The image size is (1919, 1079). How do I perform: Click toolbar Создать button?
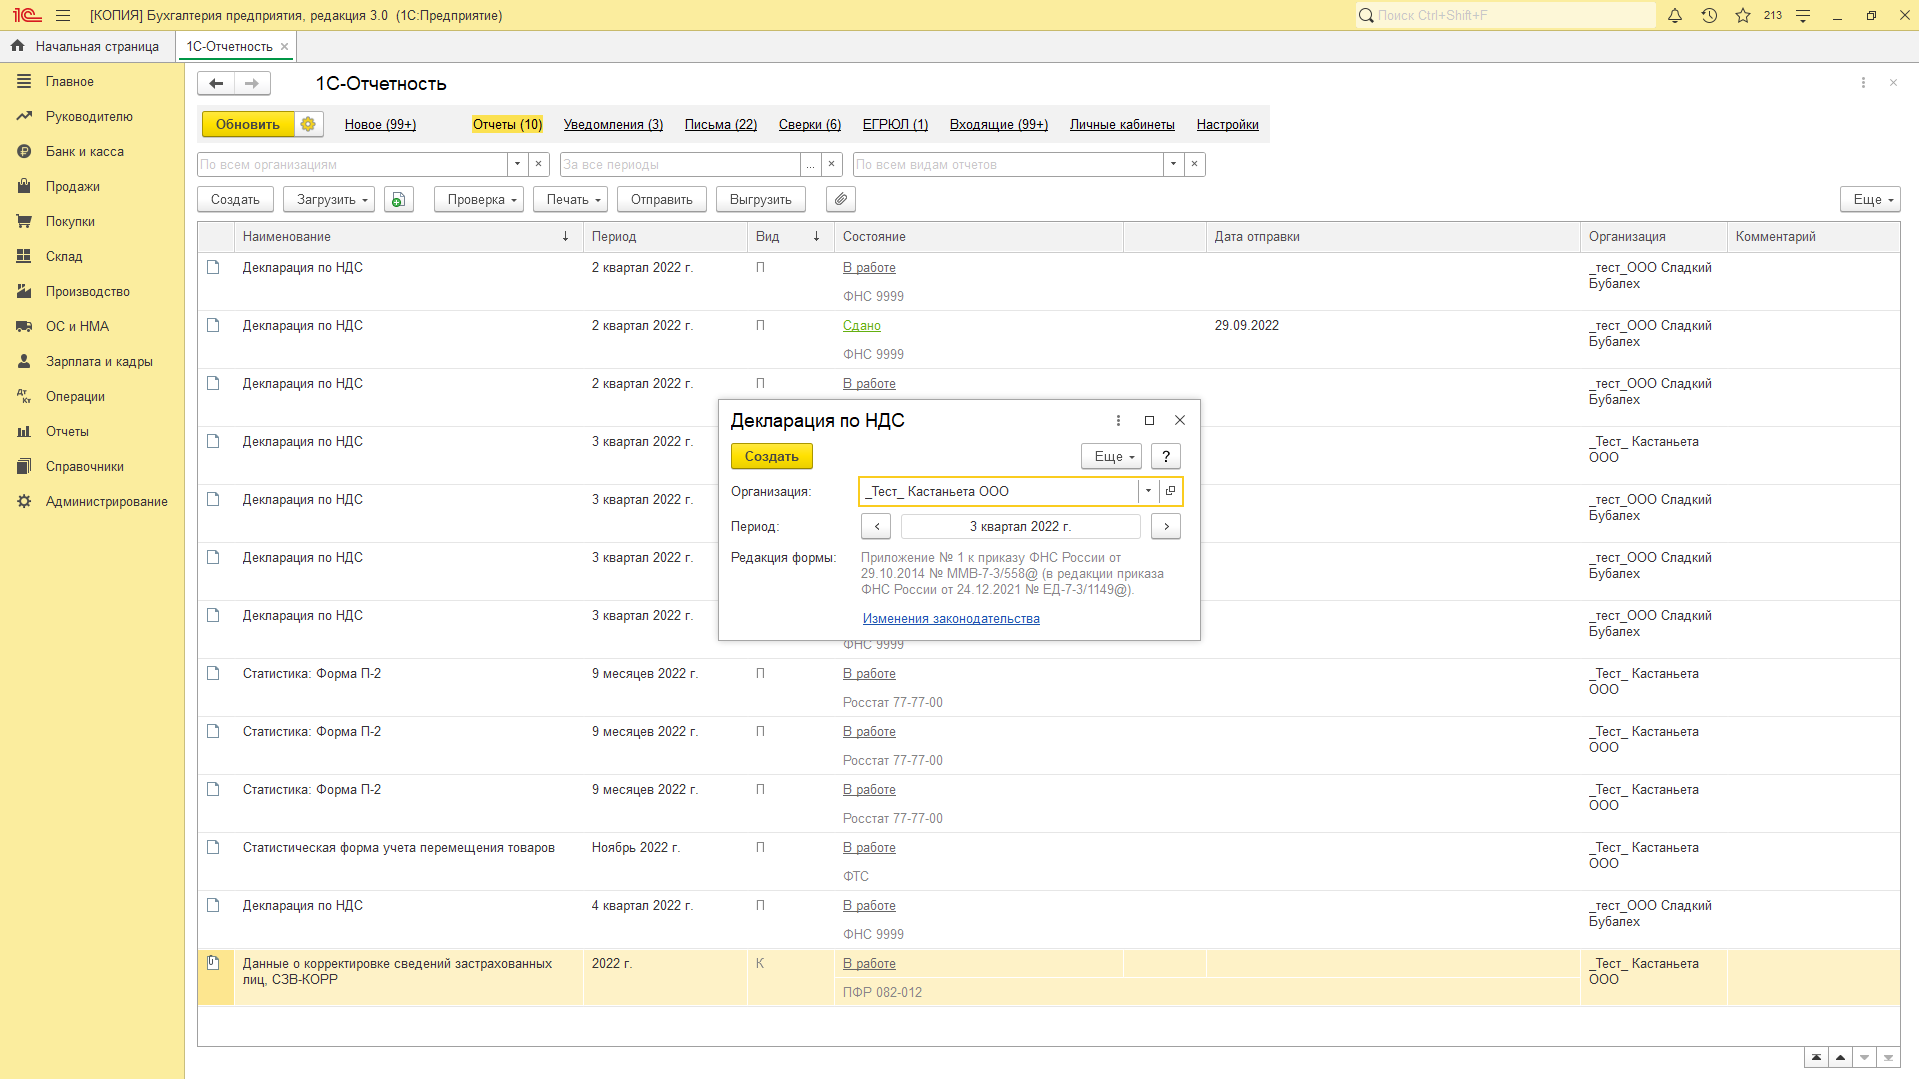pyautogui.click(x=235, y=199)
